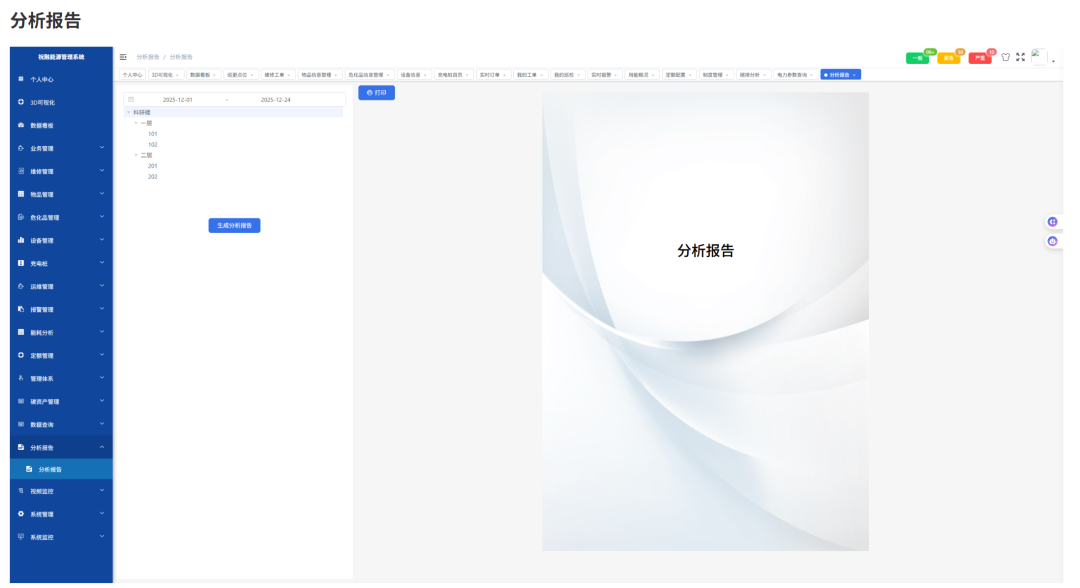Expand the 运维管理 menu chevron
This screenshot has width=1080, height=588.
(x=102, y=286)
